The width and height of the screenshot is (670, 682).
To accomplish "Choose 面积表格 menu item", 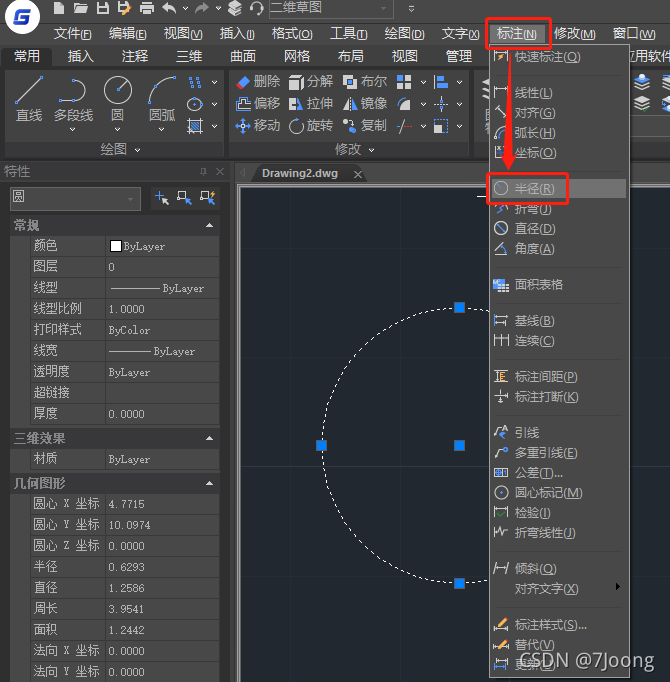I will point(559,285).
